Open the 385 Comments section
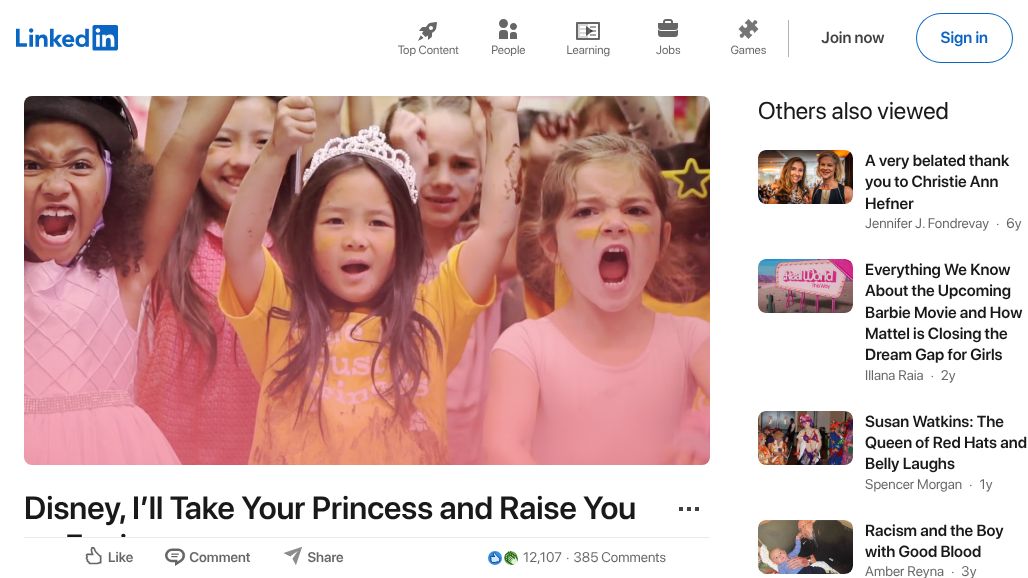Screen dimensions: 1028x578 (x=620, y=557)
